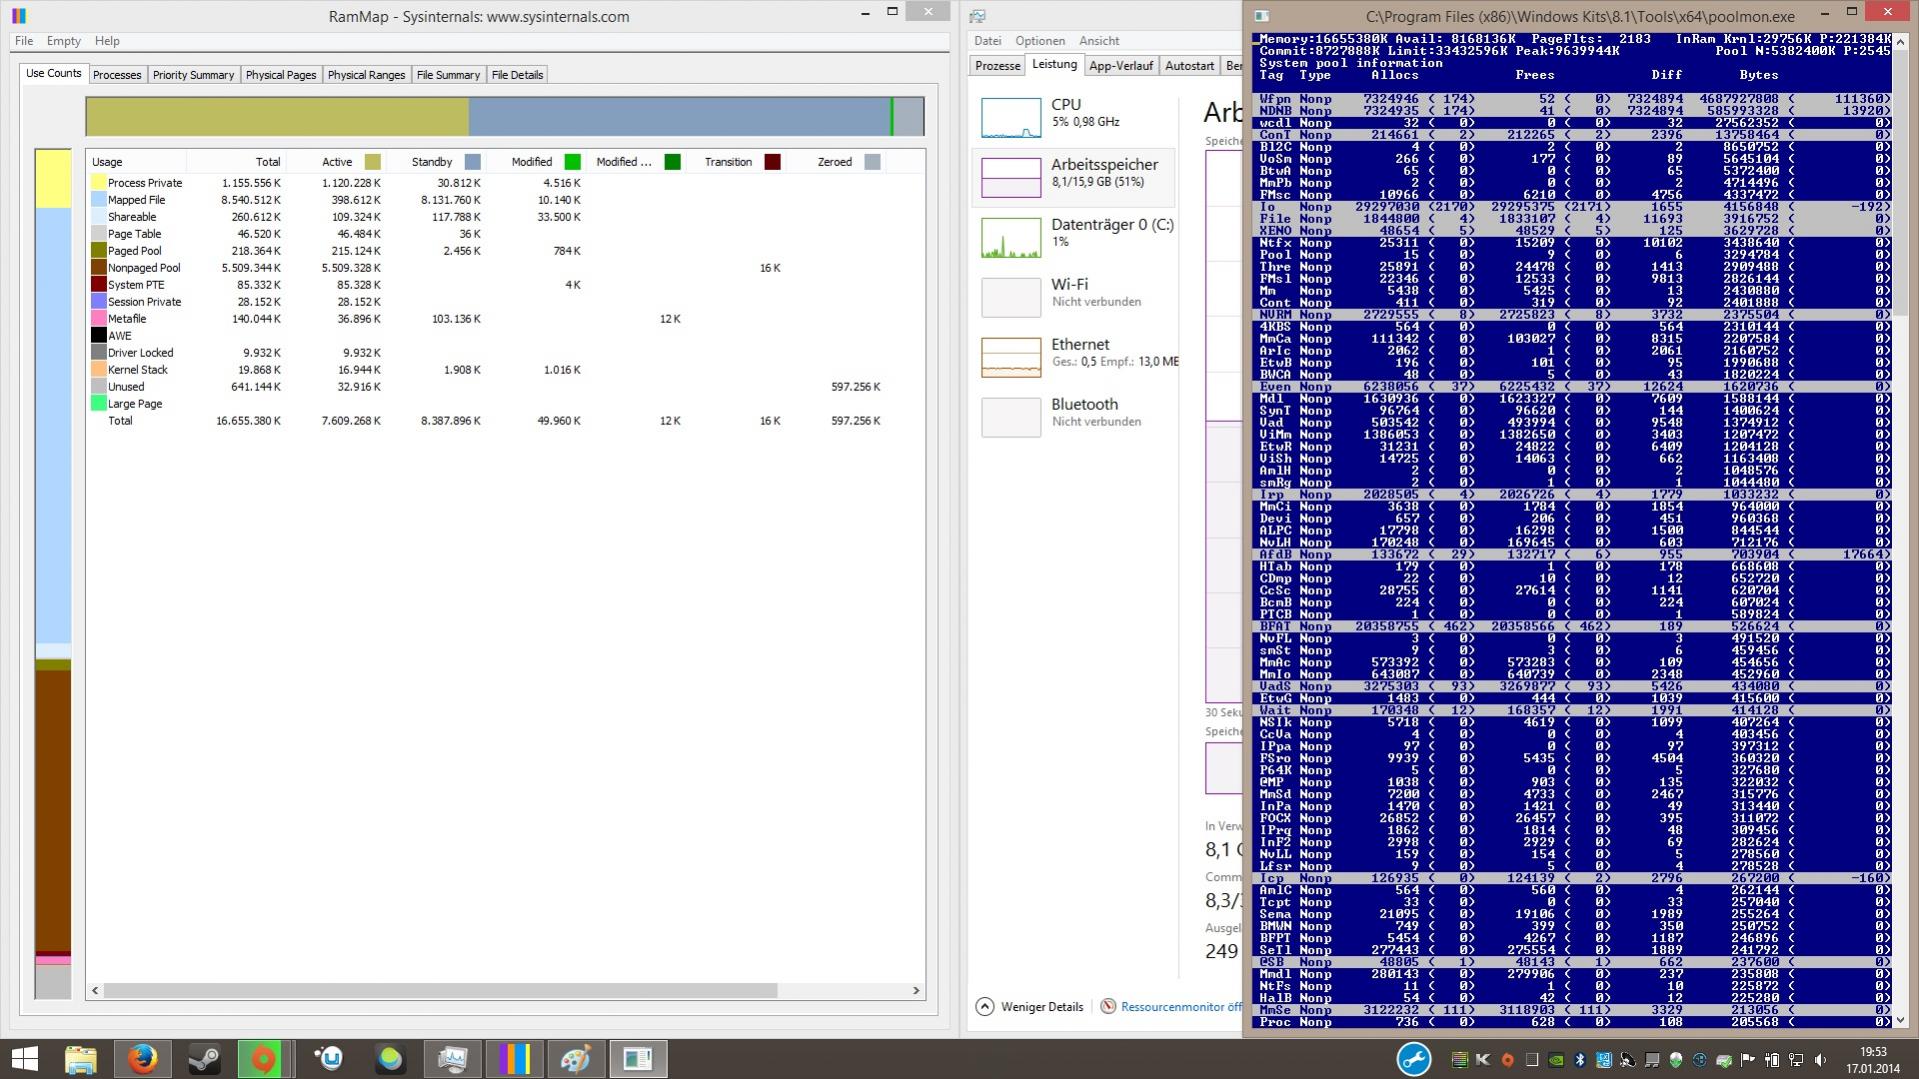The height and width of the screenshot is (1079, 1919).
Task: Open the Ressourcenmonitor link
Action: pyautogui.click(x=1181, y=1007)
